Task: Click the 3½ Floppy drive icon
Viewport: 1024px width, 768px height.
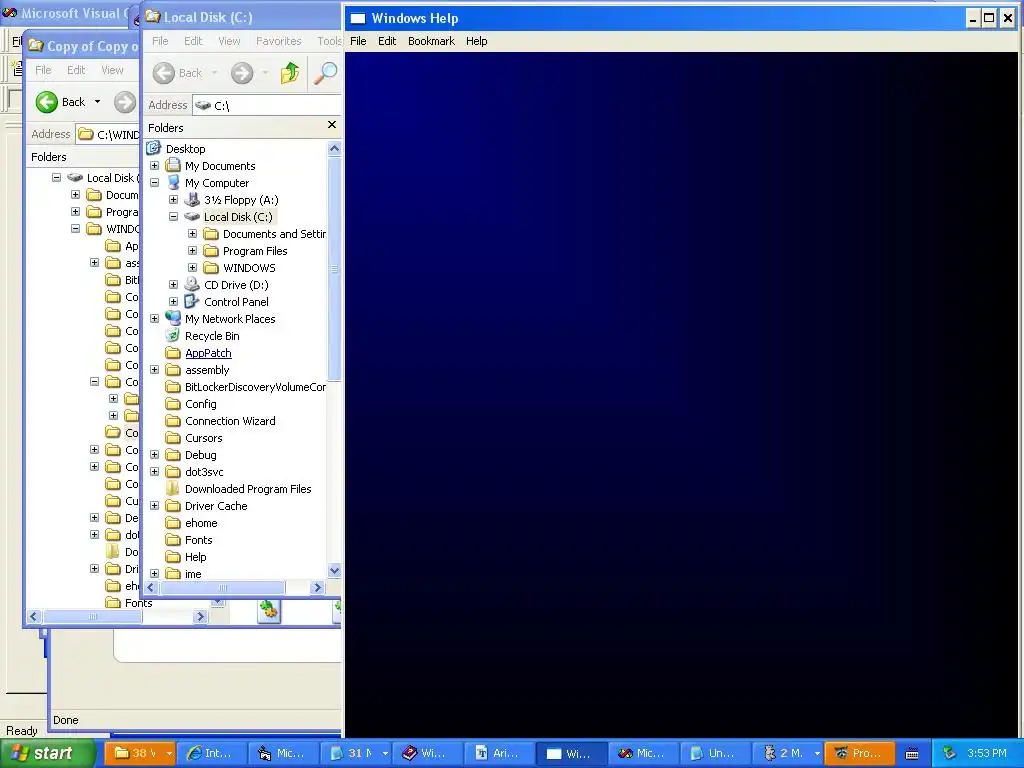Action: click(192, 199)
